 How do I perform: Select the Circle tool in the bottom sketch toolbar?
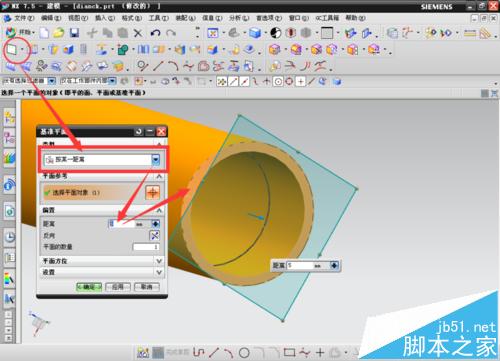coord(244,352)
